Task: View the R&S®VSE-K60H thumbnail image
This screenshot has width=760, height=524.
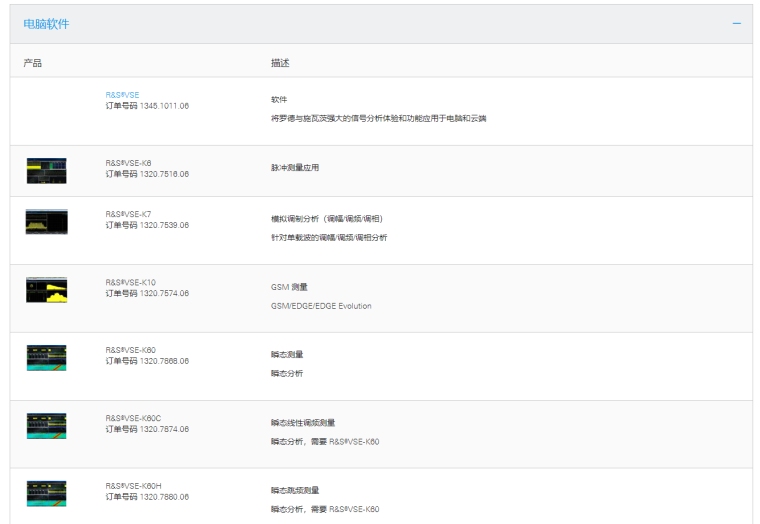Action: pyautogui.click(x=46, y=493)
